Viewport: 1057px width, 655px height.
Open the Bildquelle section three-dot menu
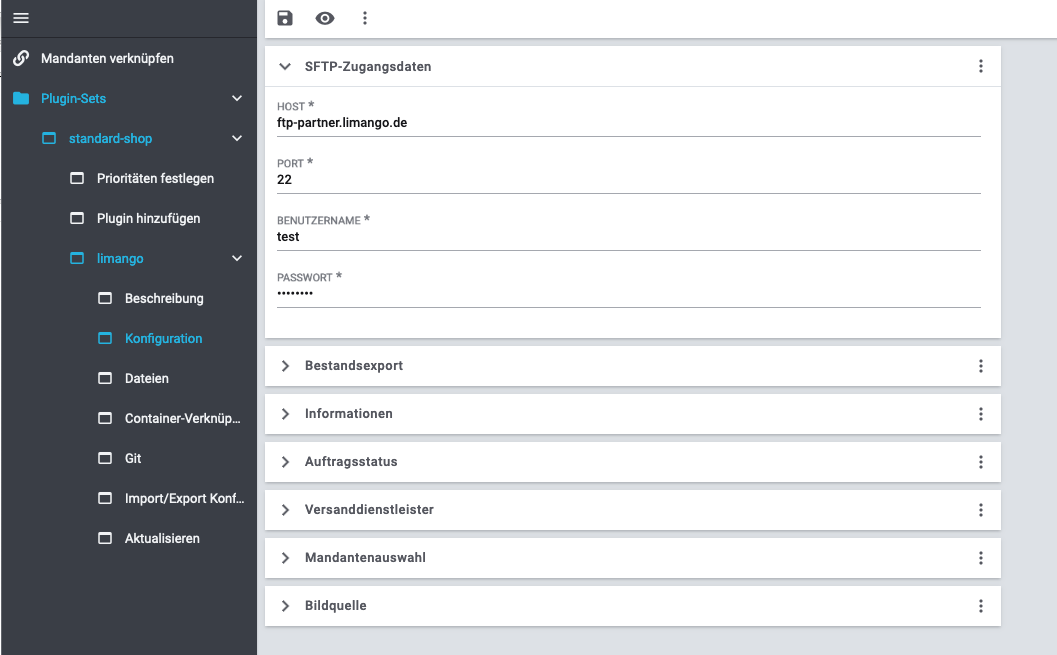[980, 606]
